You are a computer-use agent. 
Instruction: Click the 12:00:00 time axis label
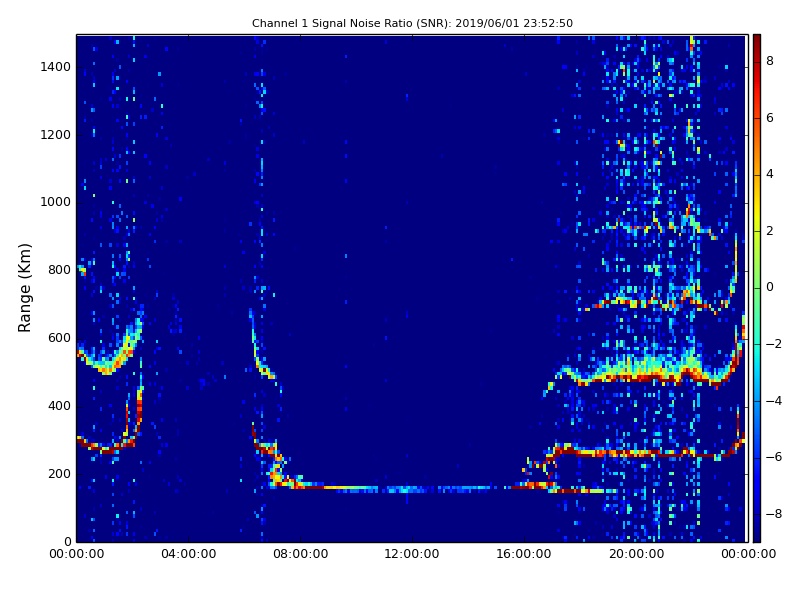(x=412, y=554)
